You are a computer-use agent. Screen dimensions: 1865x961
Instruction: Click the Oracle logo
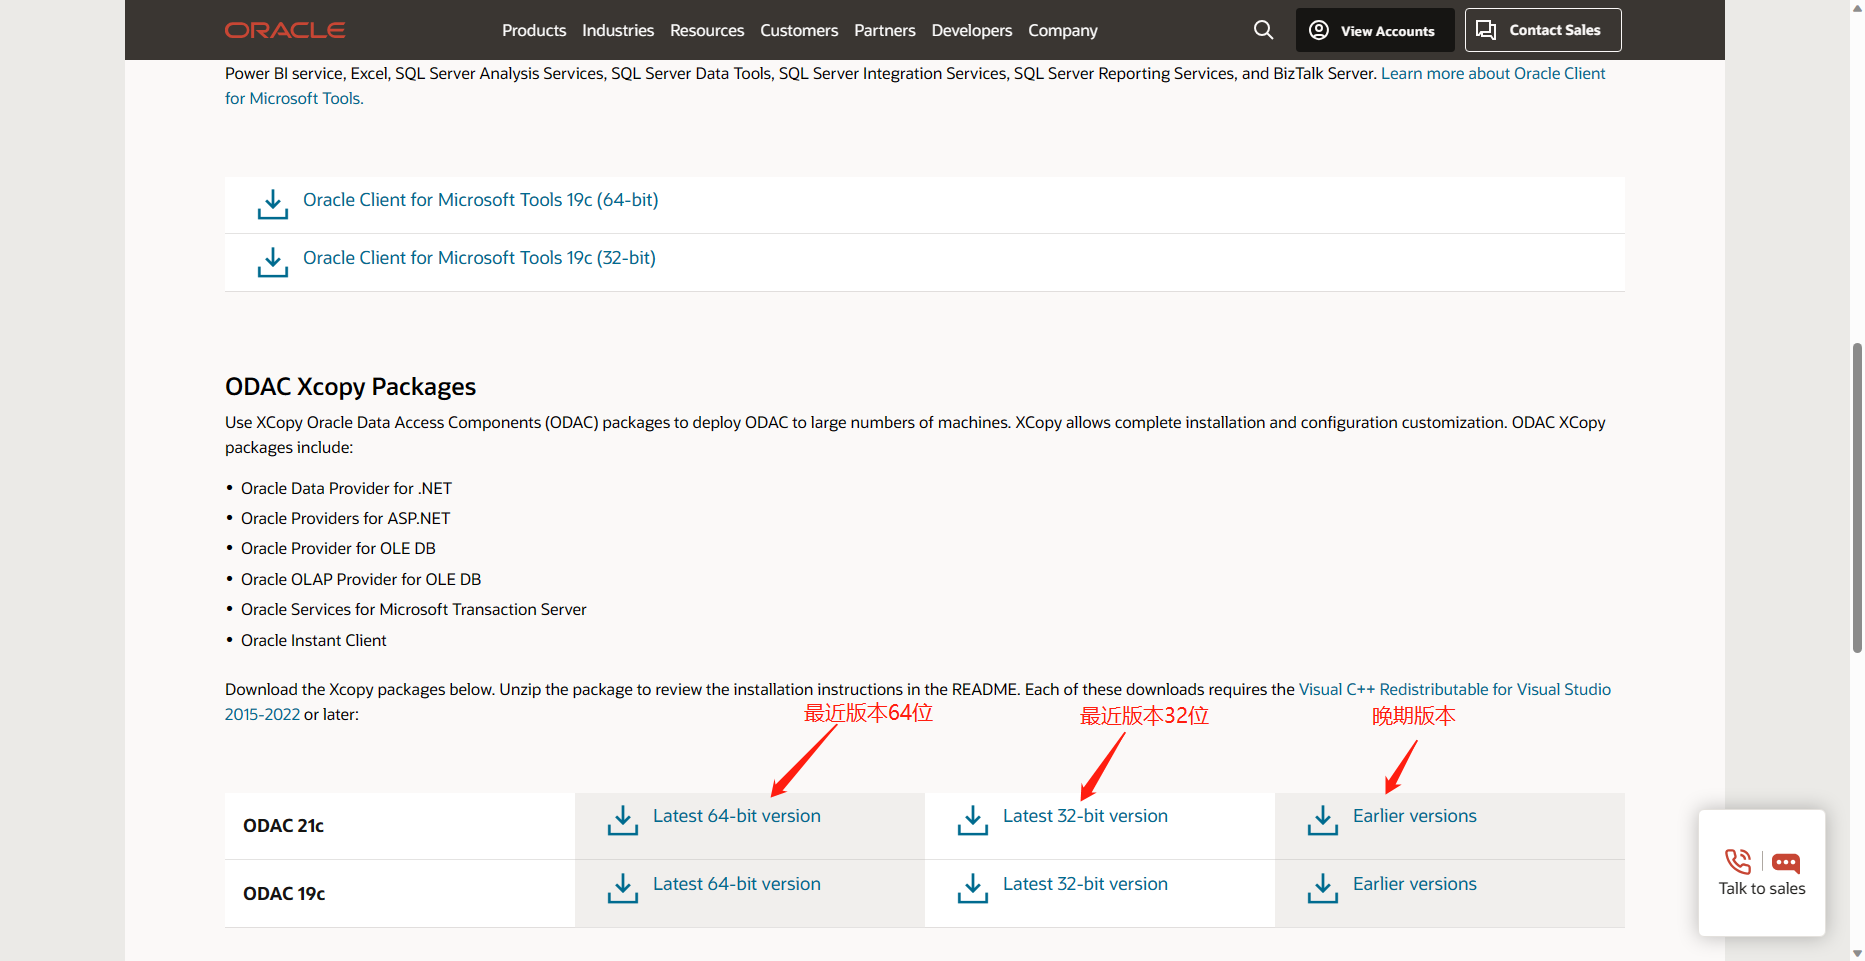(284, 30)
